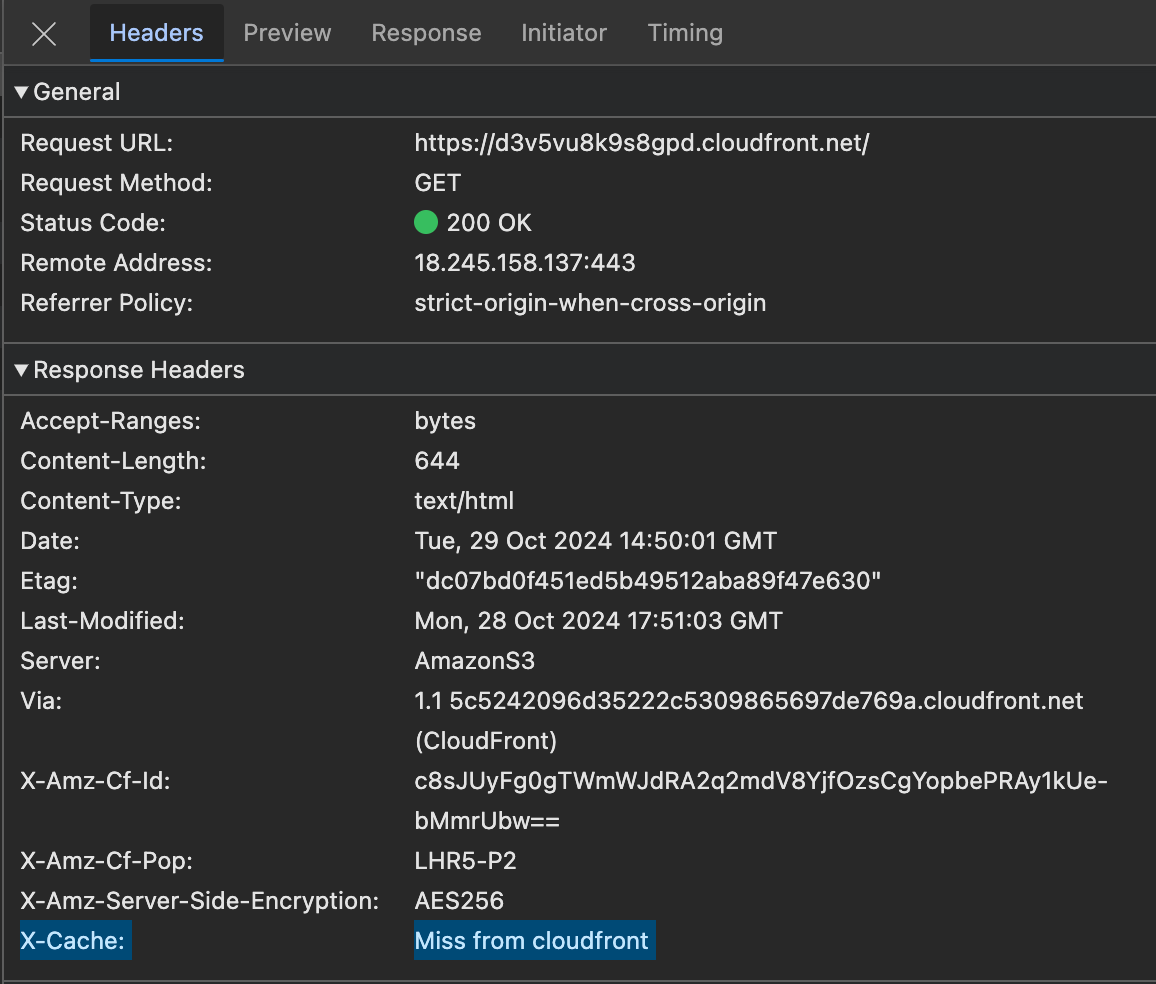Close the request details panel

tap(44, 34)
